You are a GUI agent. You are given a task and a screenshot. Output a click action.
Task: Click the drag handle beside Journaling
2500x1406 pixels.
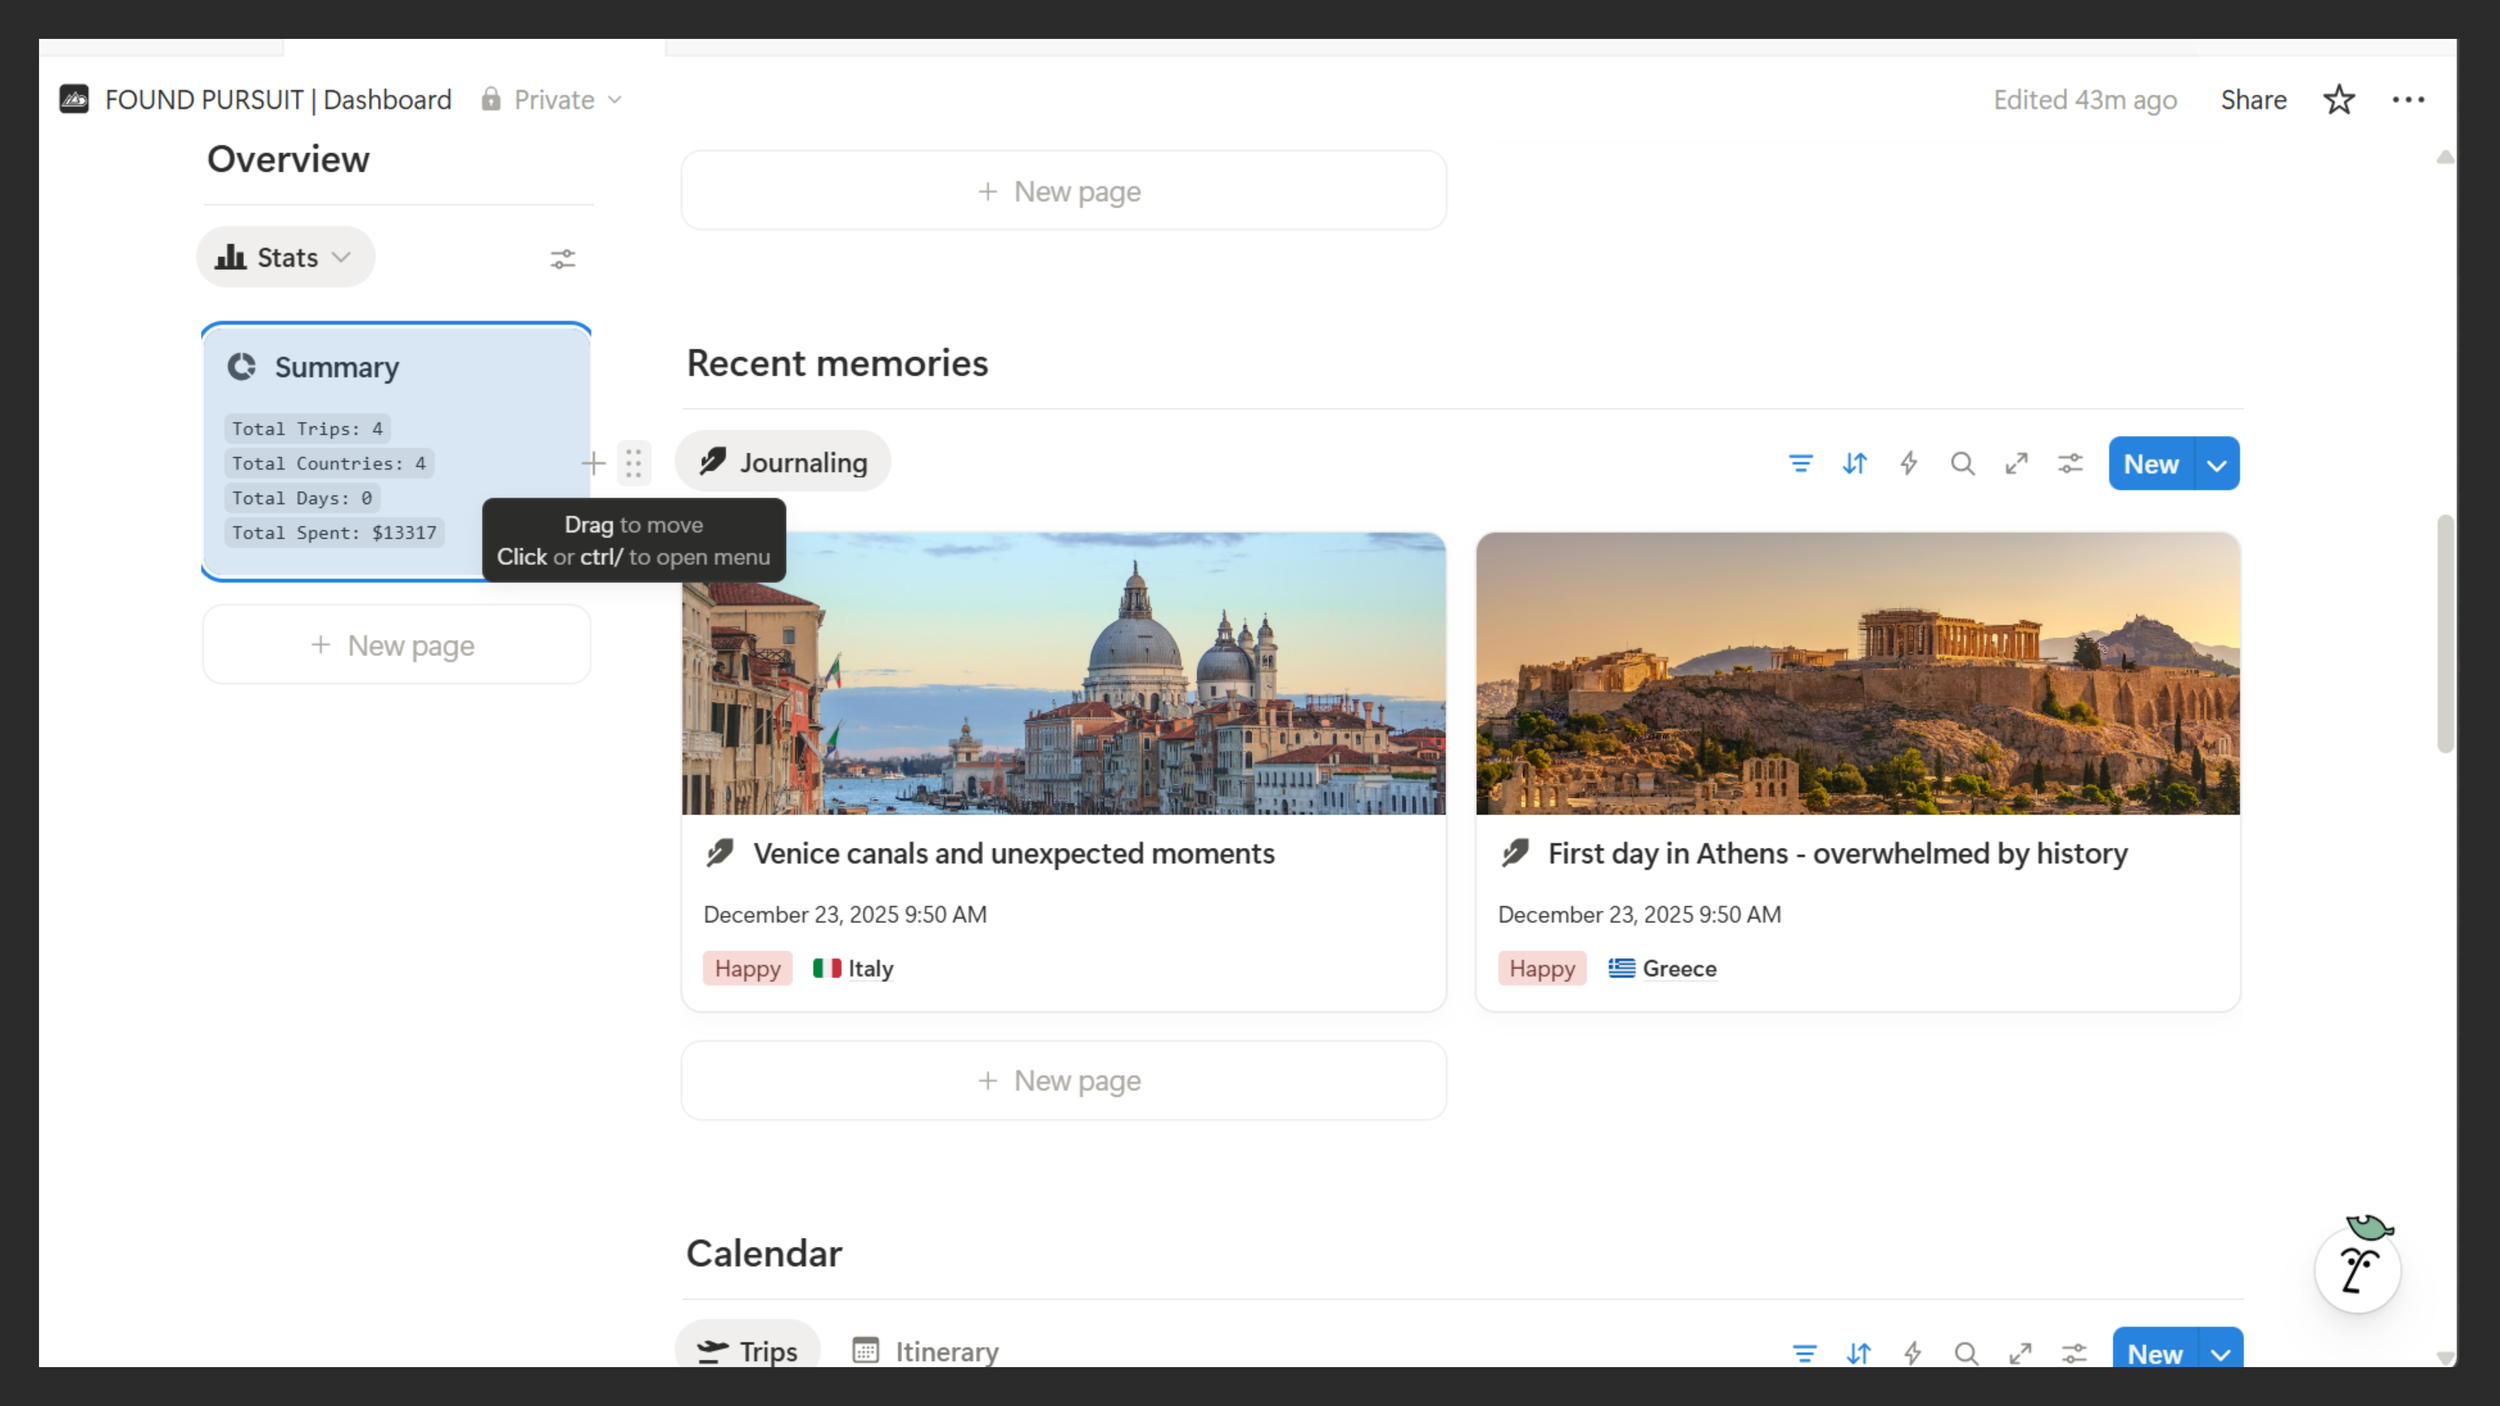point(634,464)
